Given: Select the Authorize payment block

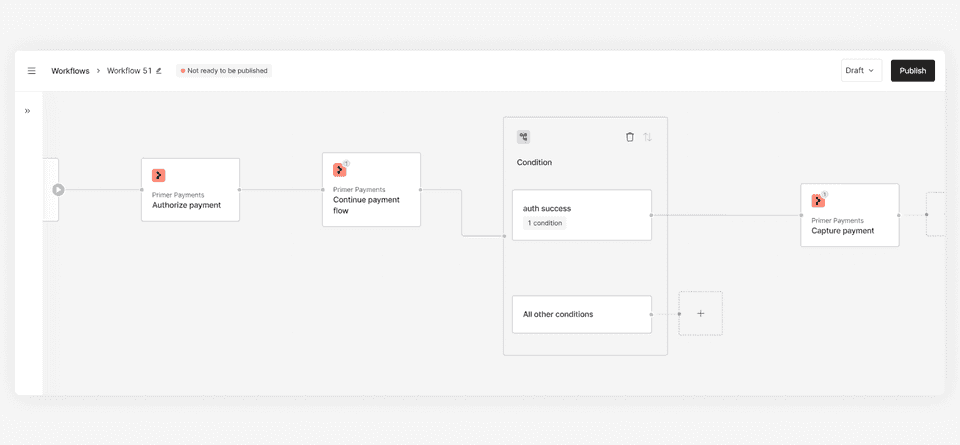Looking at the screenshot, I should [190, 190].
